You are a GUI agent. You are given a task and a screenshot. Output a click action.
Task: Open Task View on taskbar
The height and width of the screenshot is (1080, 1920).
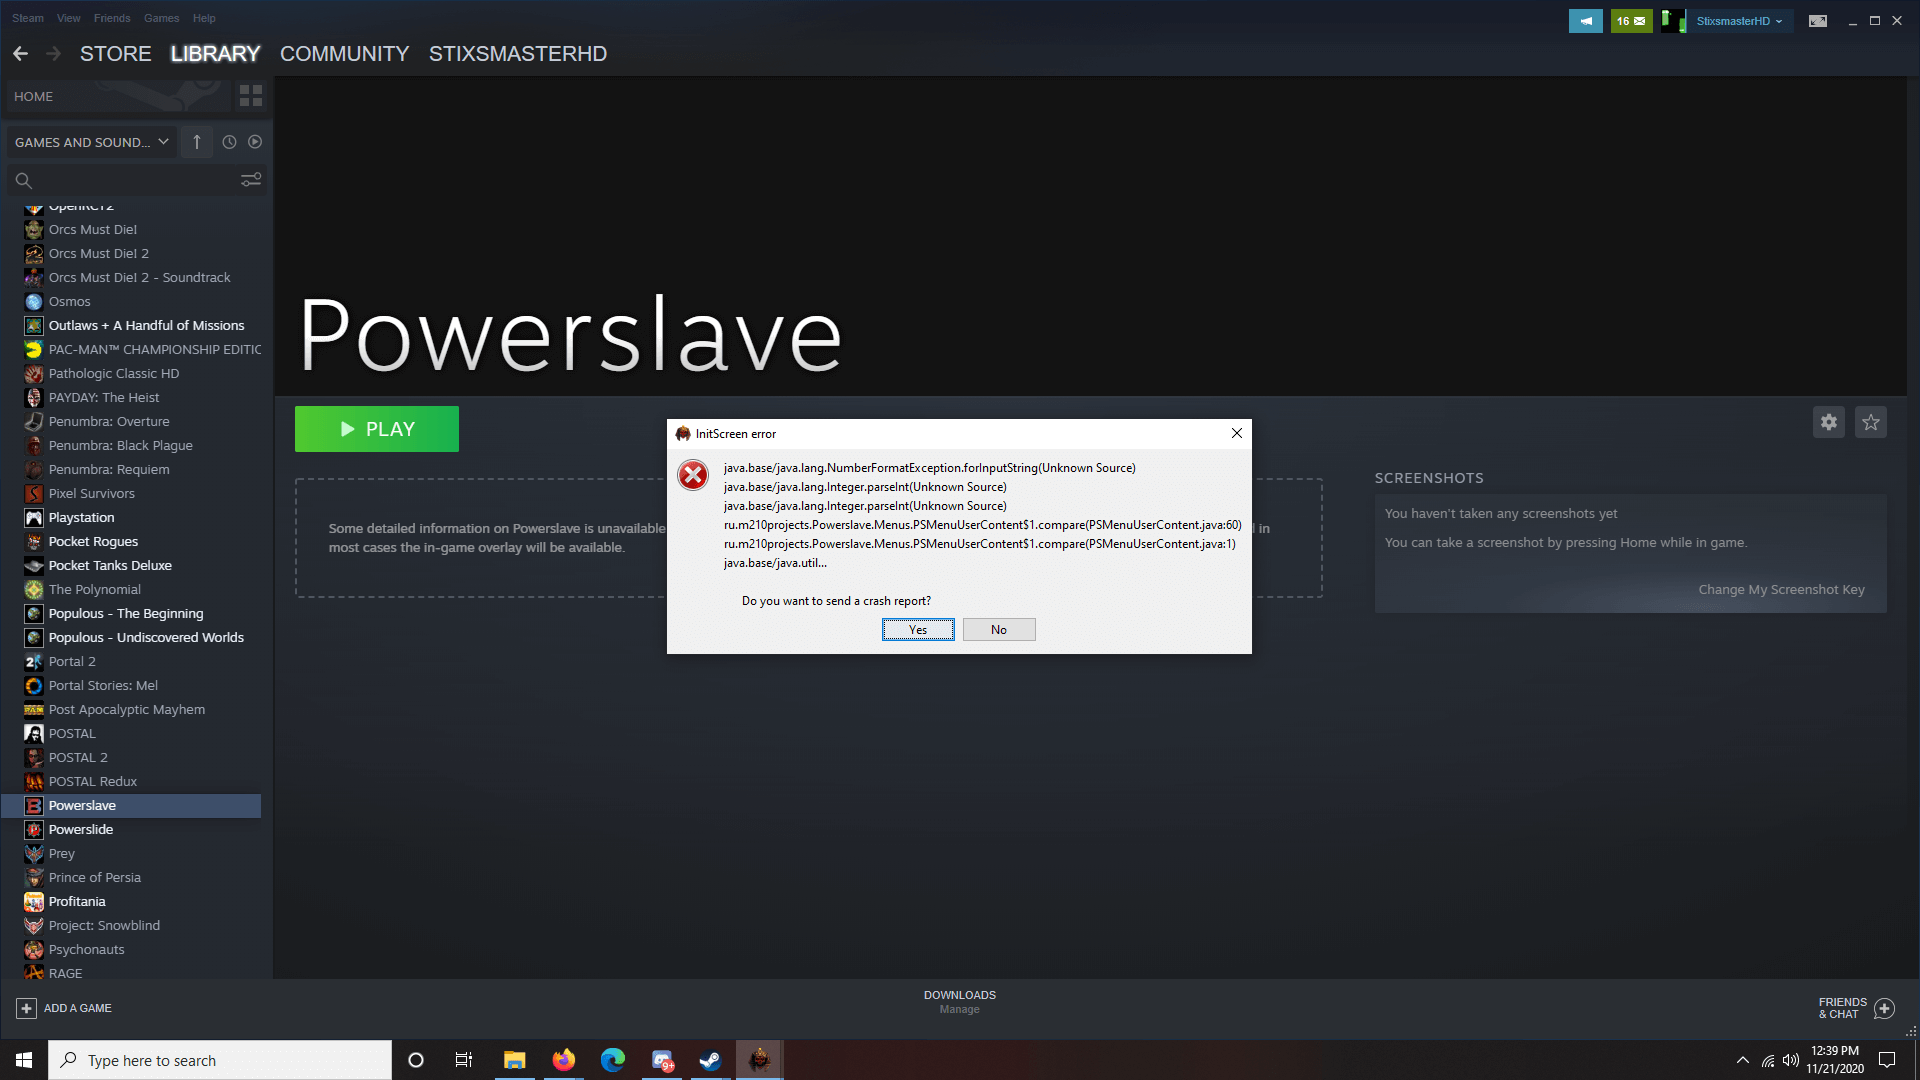(464, 1060)
